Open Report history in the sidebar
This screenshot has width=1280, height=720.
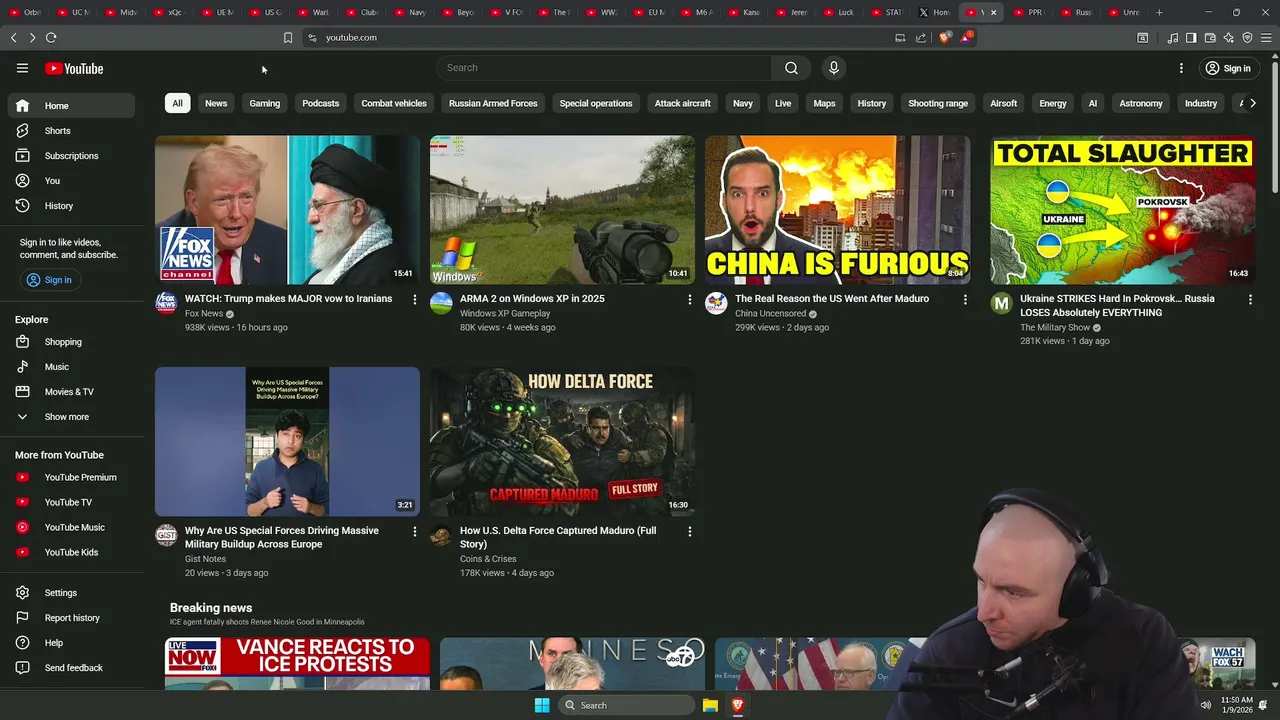[x=71, y=618]
